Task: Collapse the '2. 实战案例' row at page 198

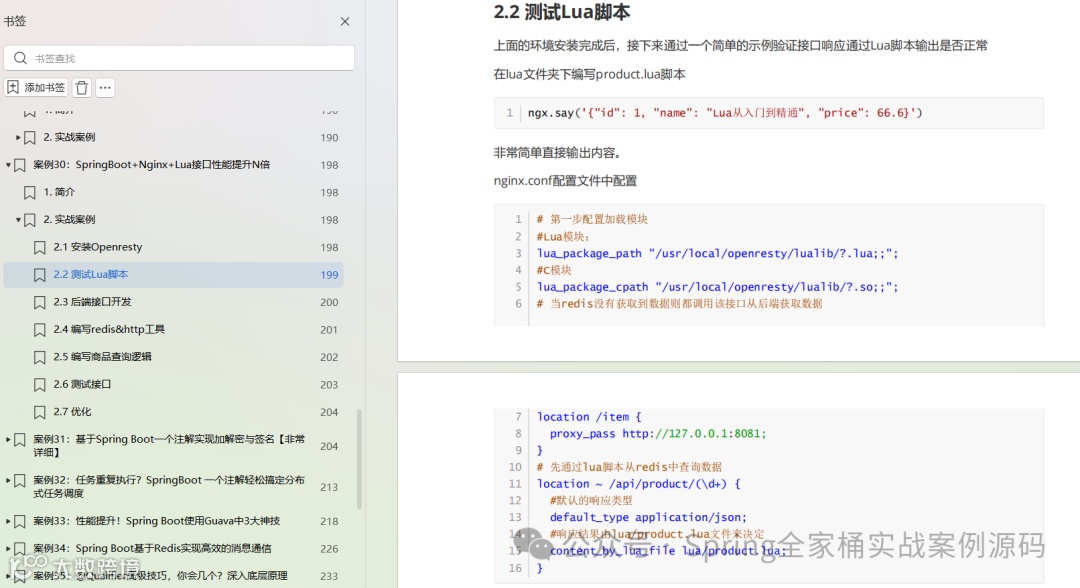Action: pos(18,220)
